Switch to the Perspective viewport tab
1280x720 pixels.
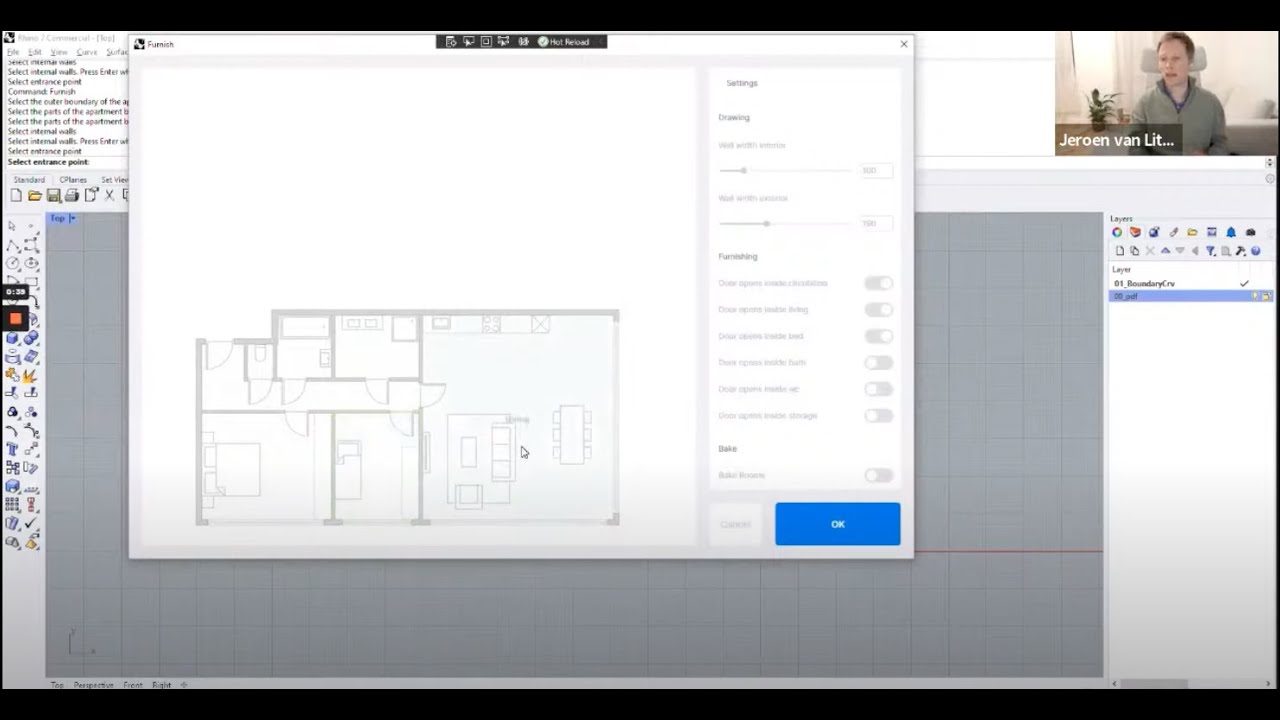pyautogui.click(x=93, y=685)
